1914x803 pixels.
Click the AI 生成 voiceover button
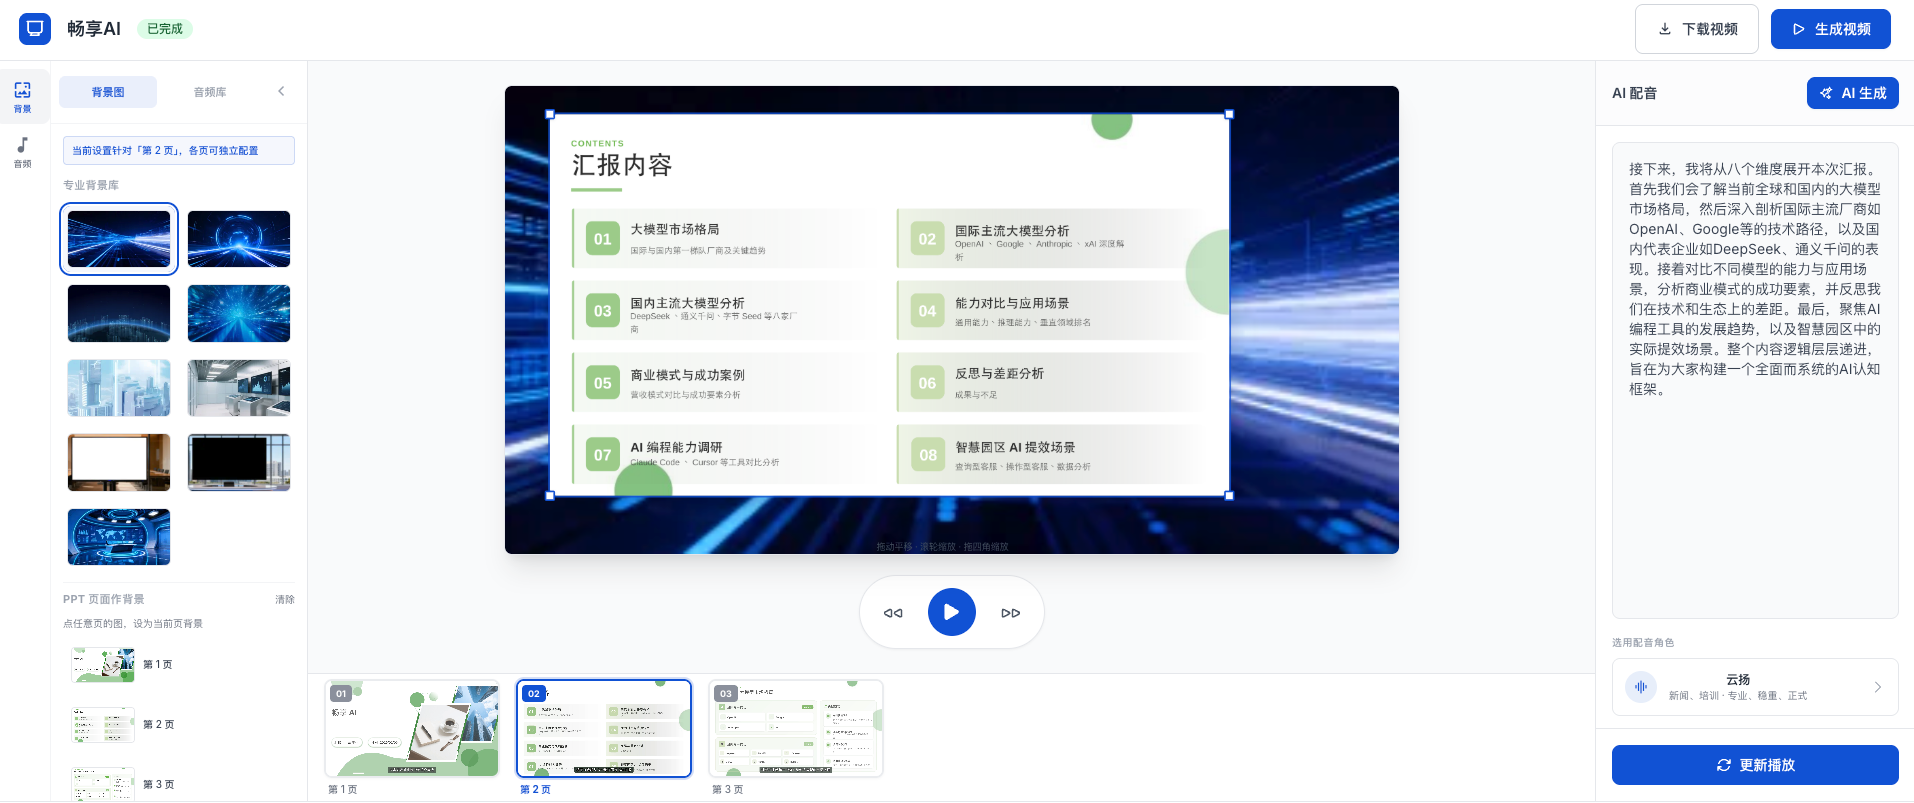coord(1852,93)
